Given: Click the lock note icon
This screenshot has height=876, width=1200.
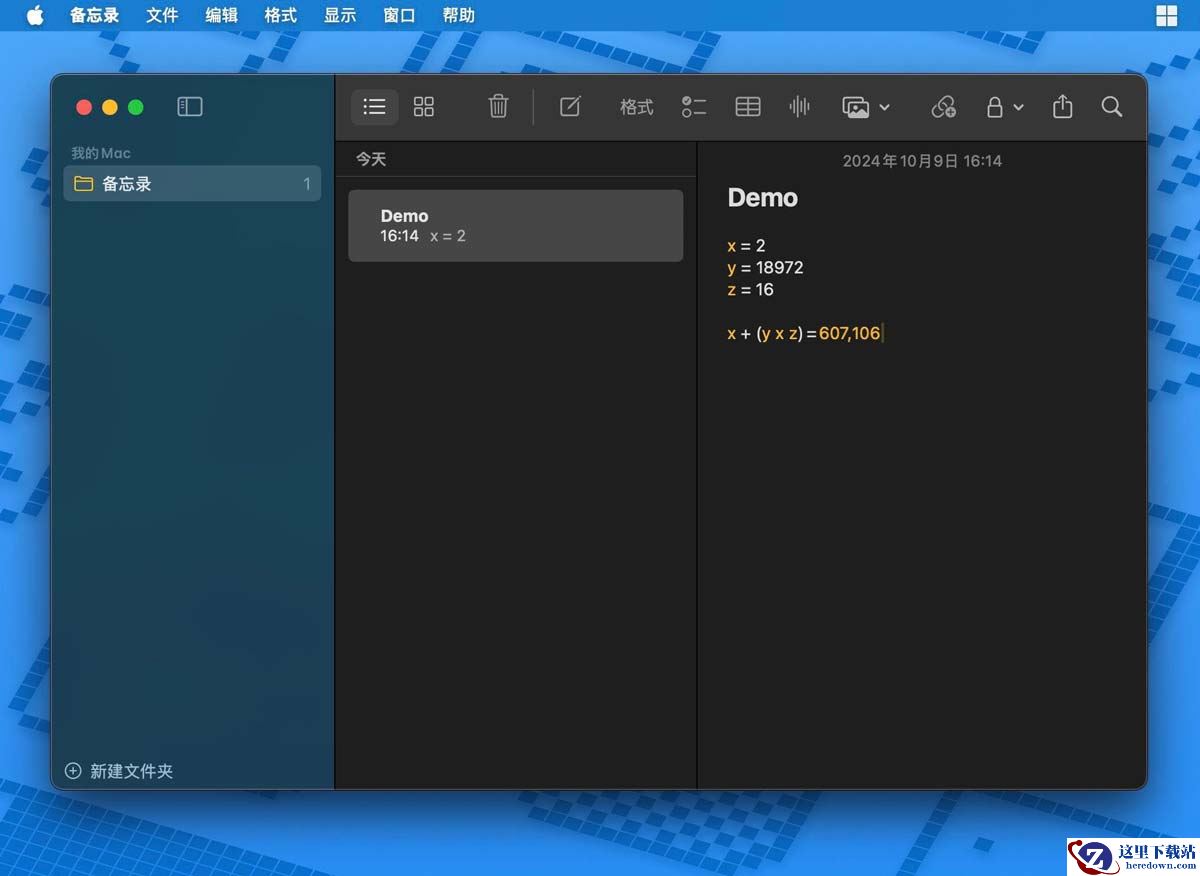Looking at the screenshot, I should click(x=995, y=107).
